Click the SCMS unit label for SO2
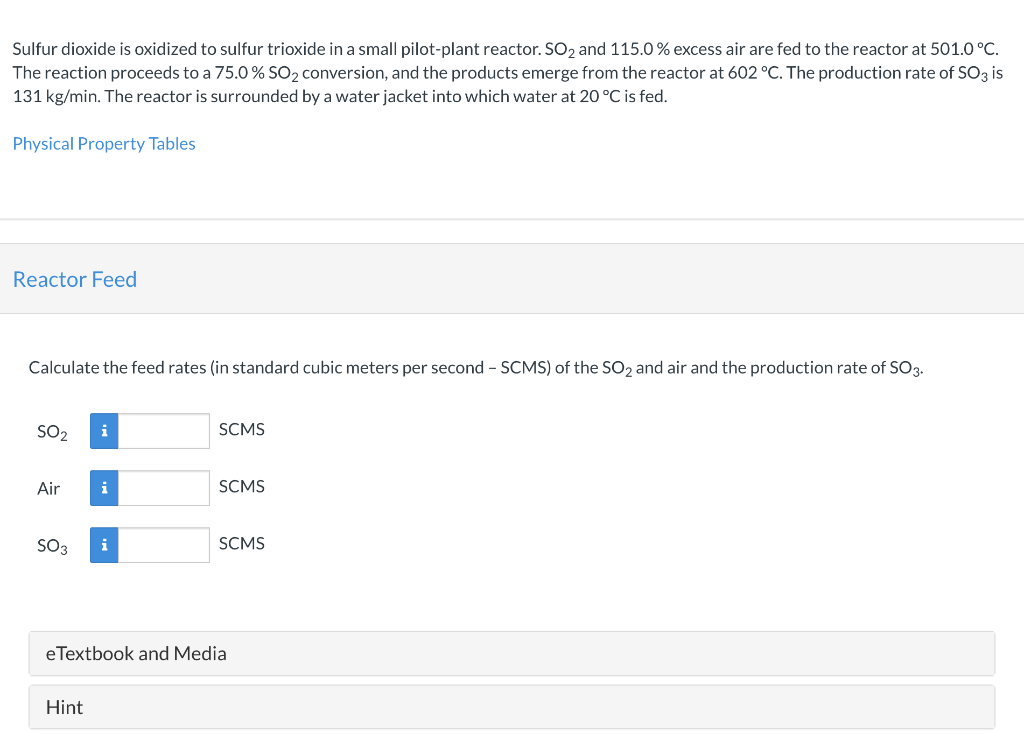 [241, 429]
